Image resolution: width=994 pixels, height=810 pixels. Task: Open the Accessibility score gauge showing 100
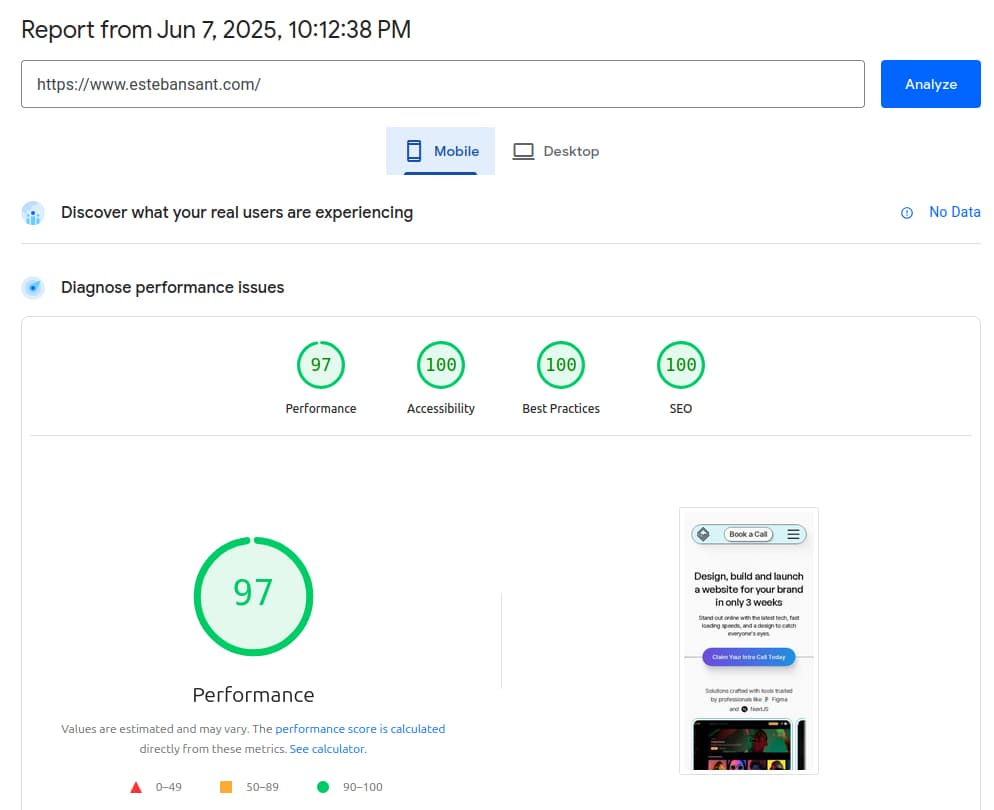441,365
